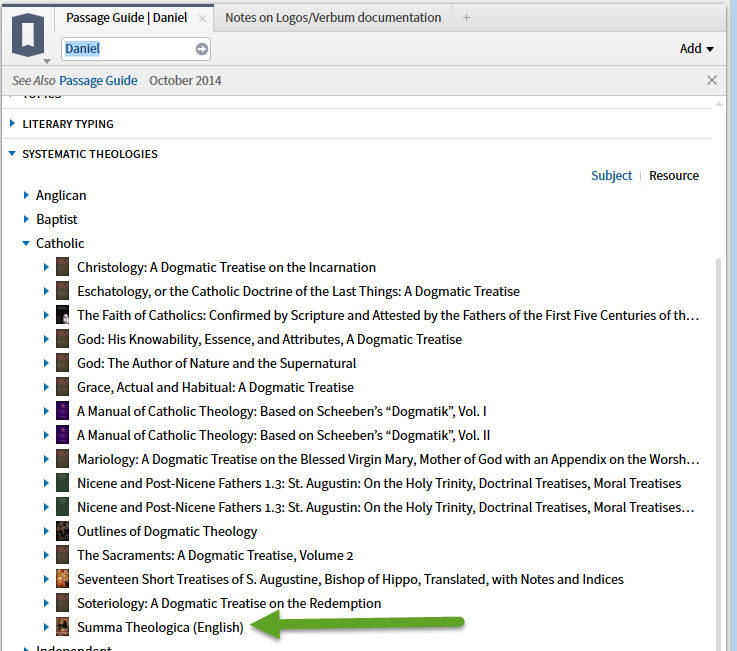
Task: Open Manual of Catholic Theology Vol. II
Action: 283,435
